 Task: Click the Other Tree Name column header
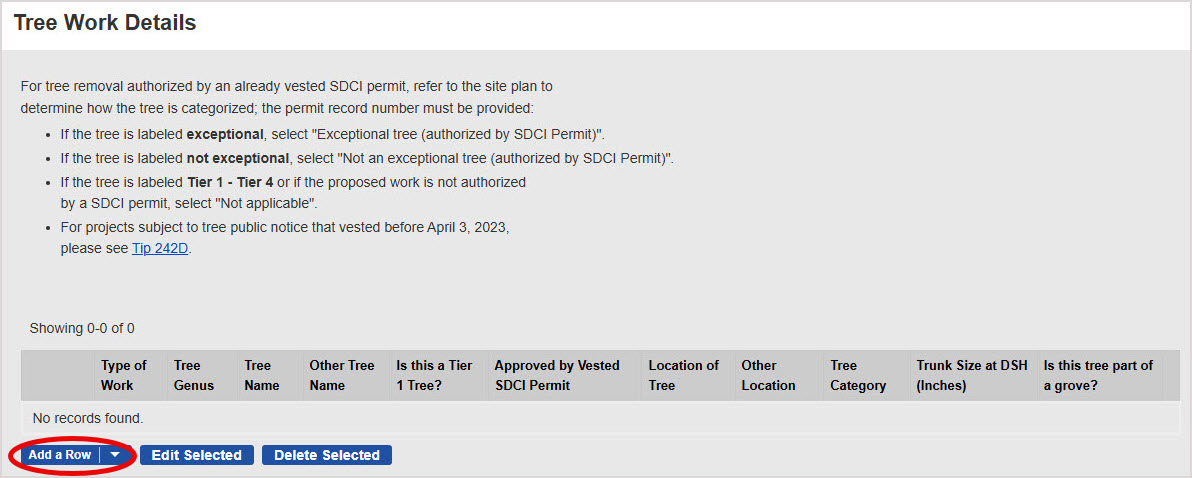click(341, 375)
